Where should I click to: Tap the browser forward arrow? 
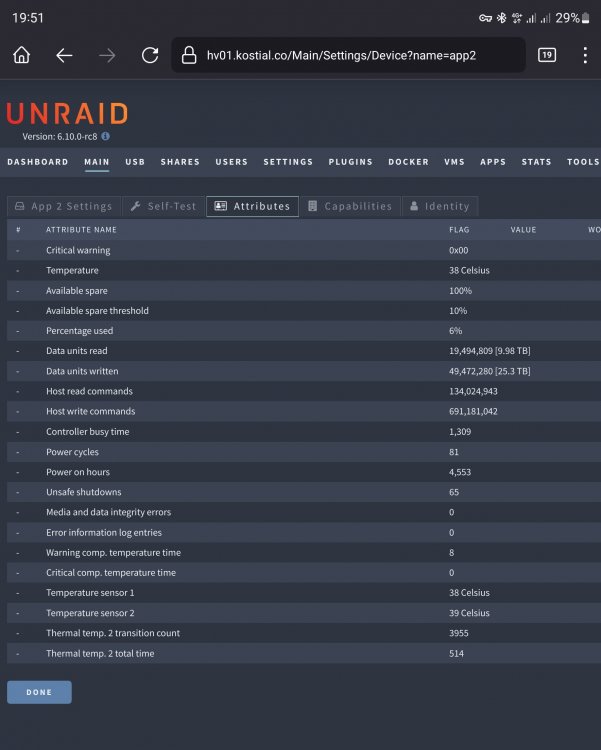coord(107,55)
